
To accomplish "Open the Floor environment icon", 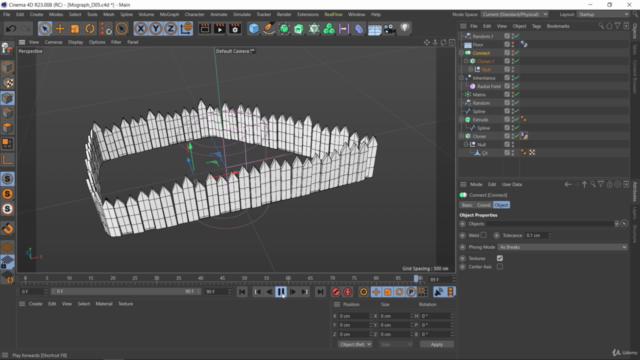I will 374,29.
